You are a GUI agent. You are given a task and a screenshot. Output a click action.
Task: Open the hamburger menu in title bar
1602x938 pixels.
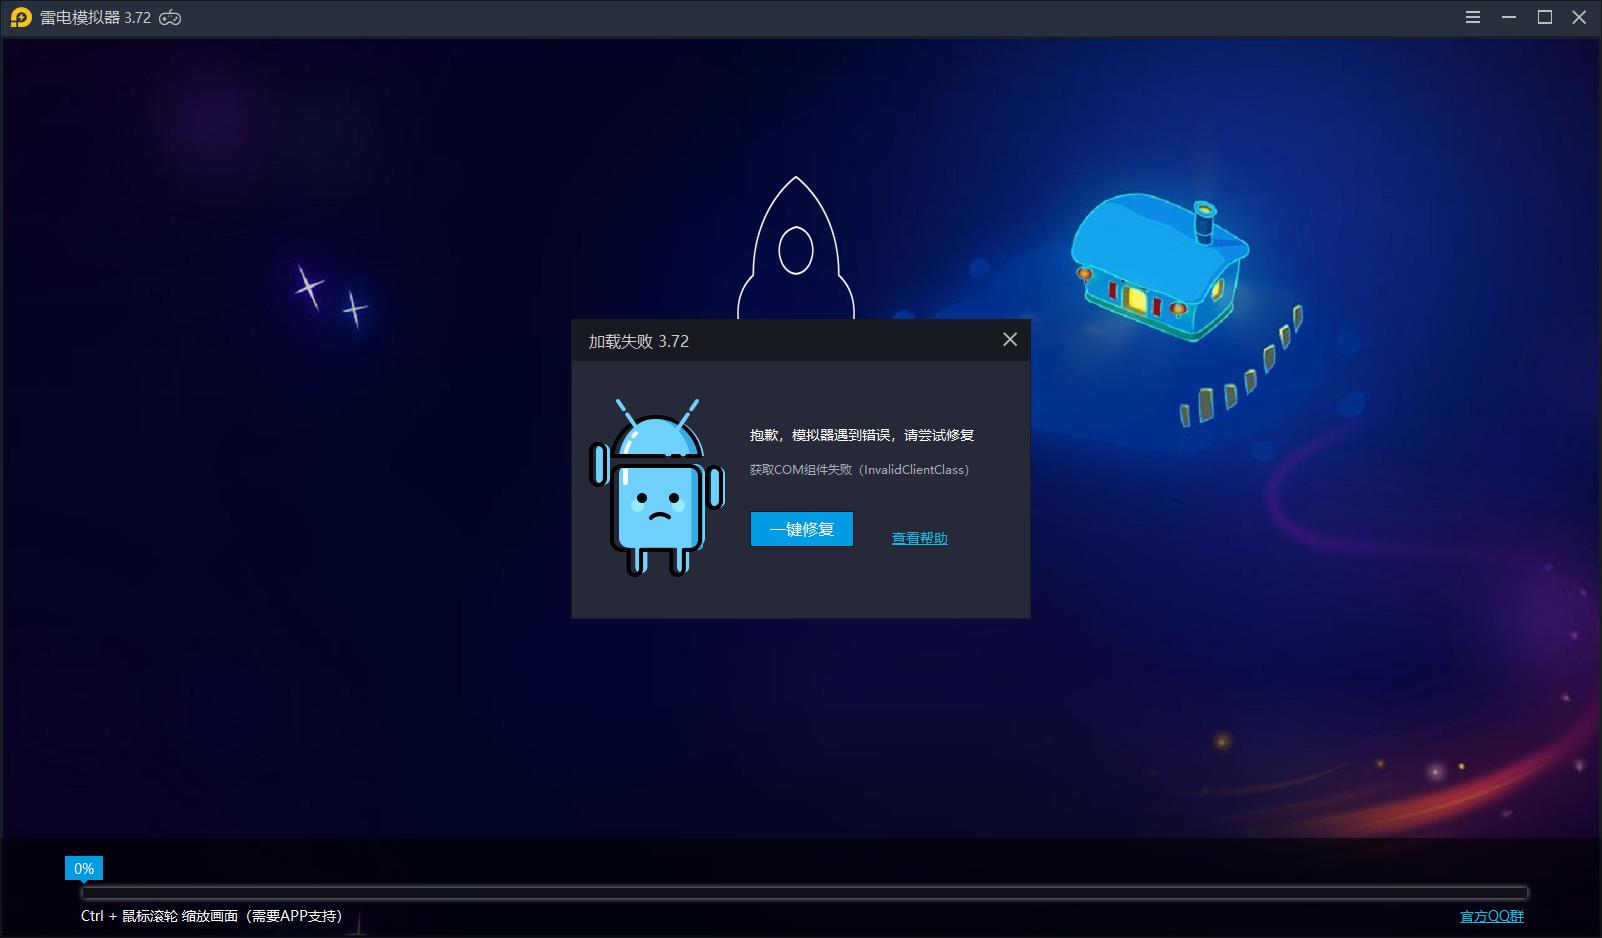(1473, 18)
